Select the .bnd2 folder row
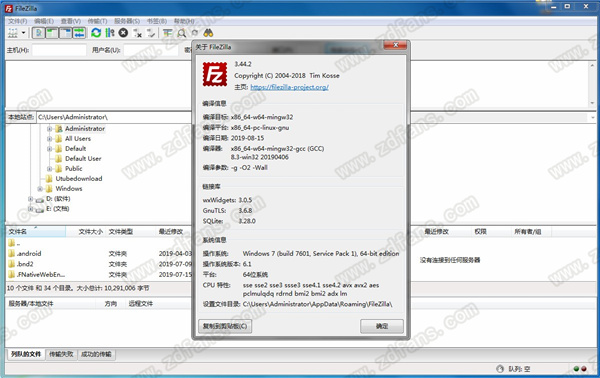The width and height of the screenshot is (600, 378). click(x=99, y=264)
